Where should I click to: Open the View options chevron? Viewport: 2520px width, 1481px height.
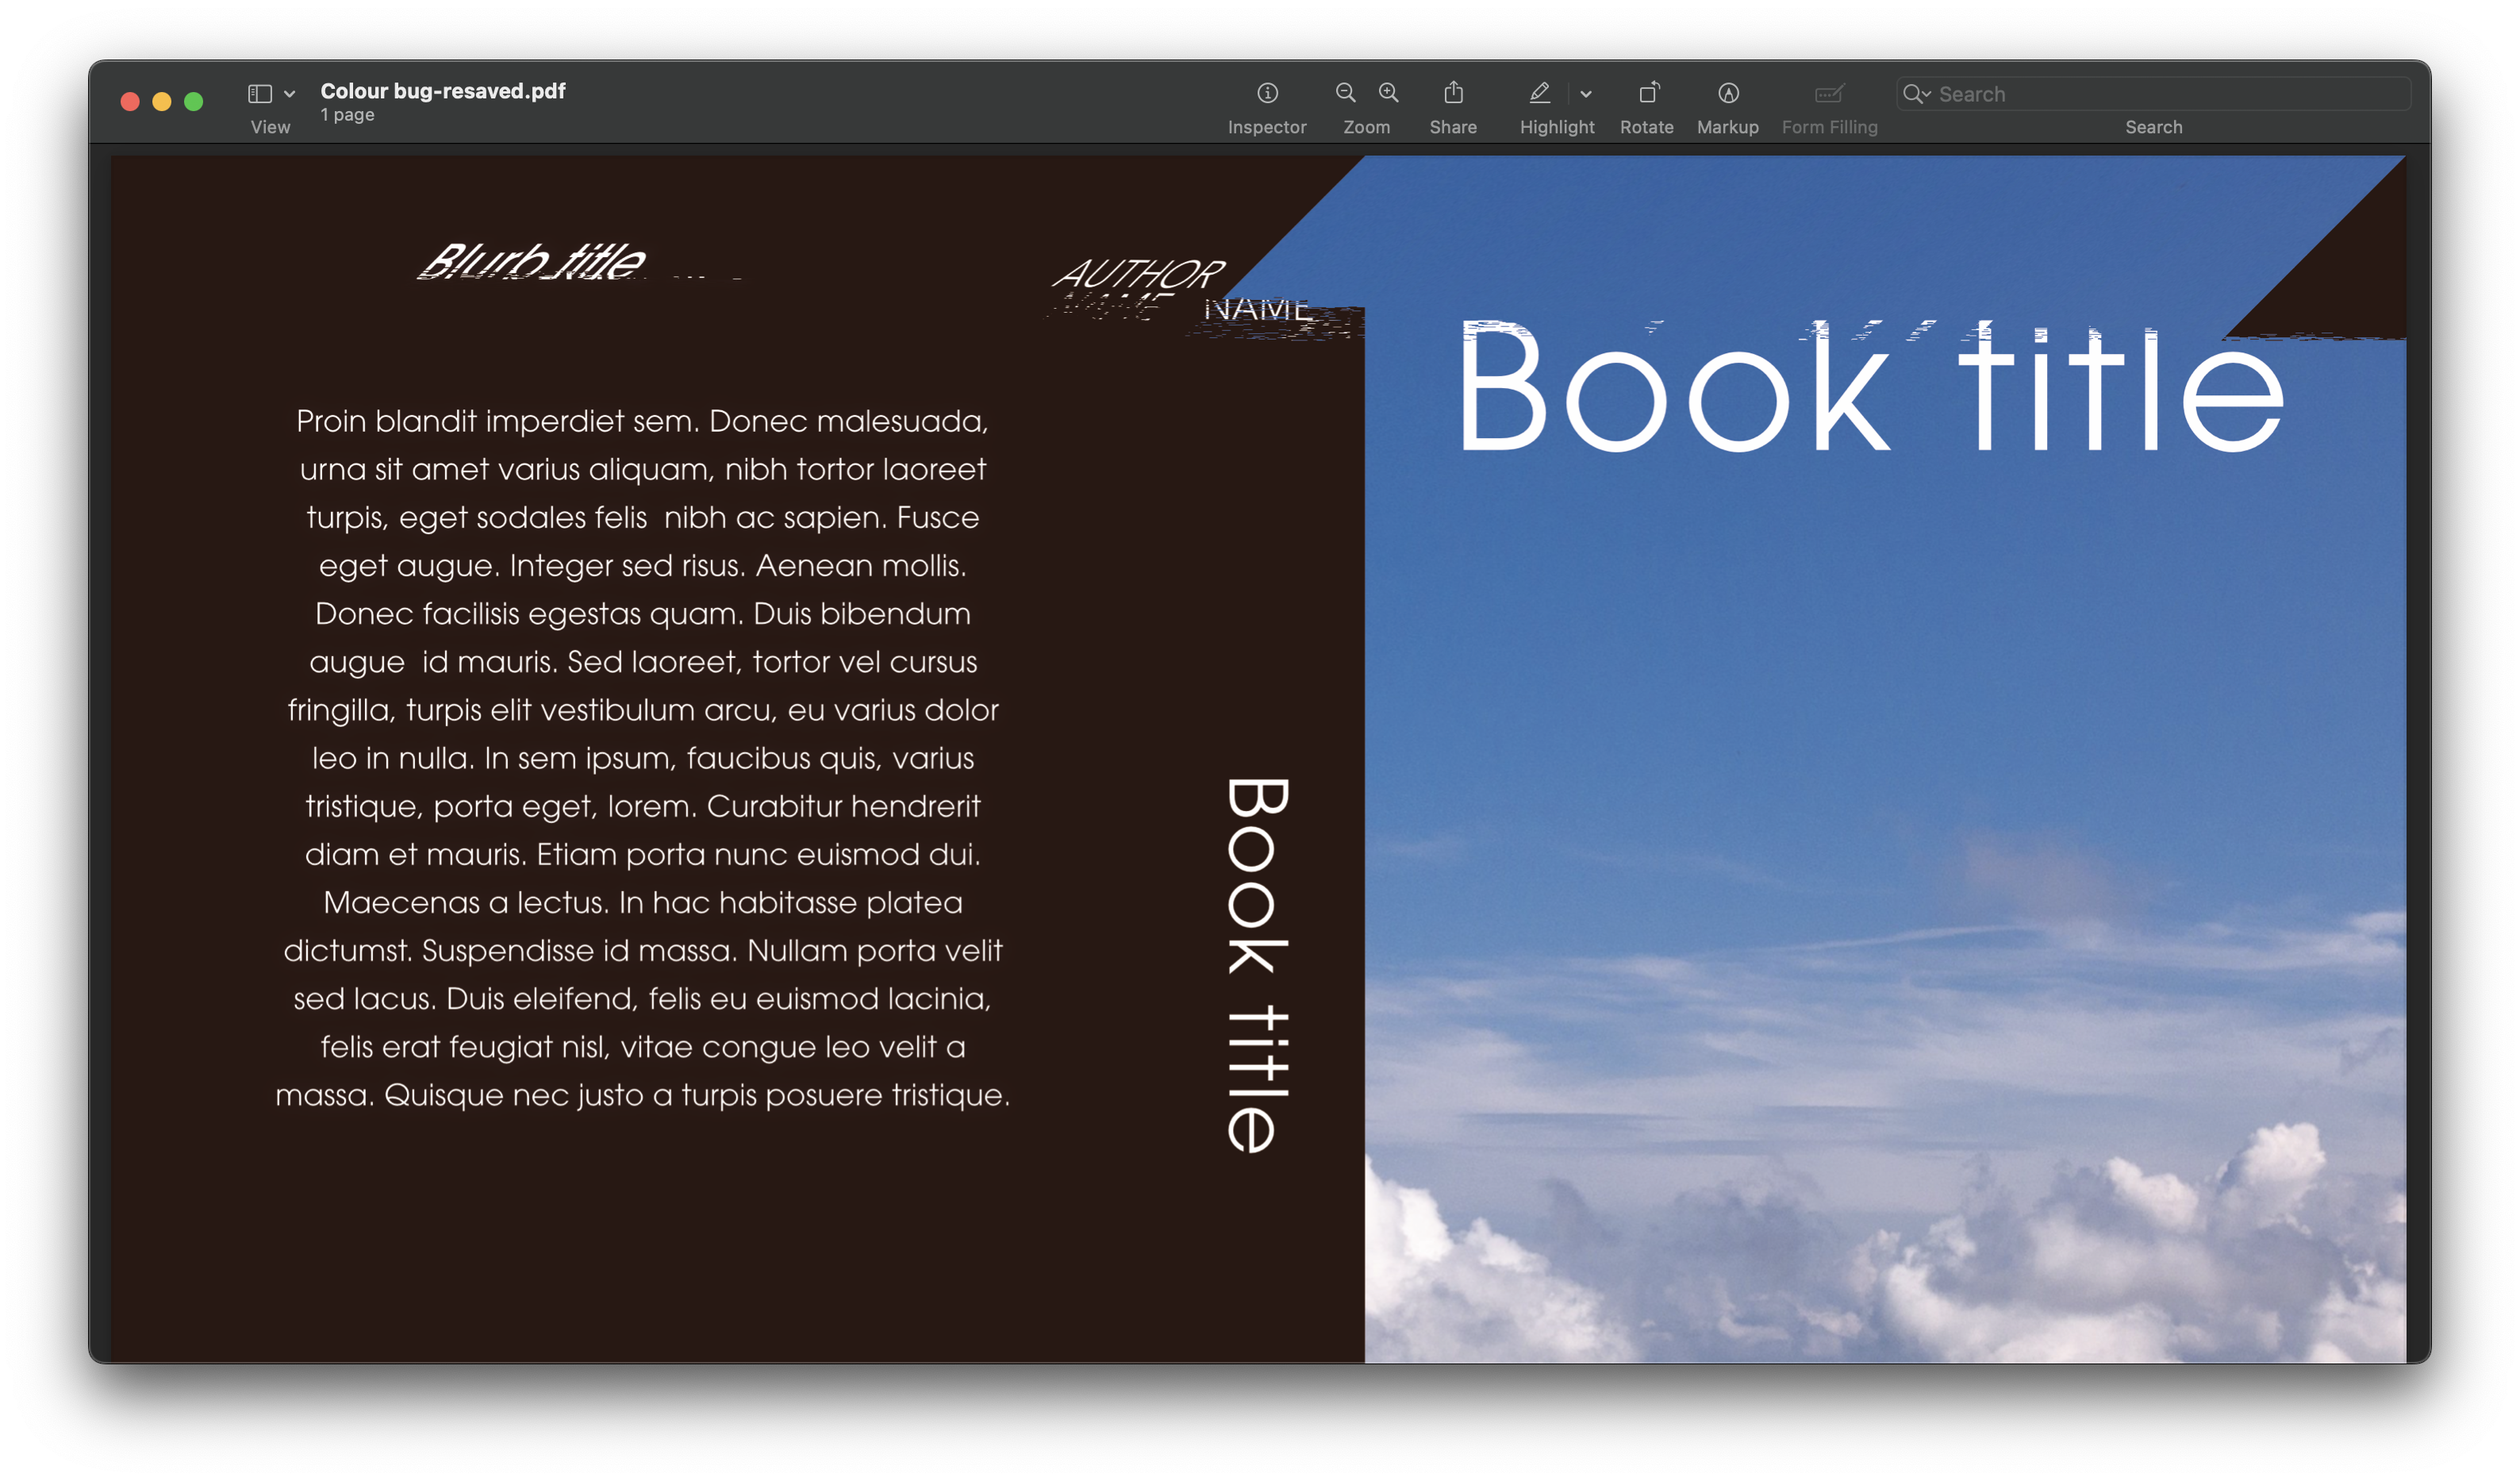[x=290, y=94]
